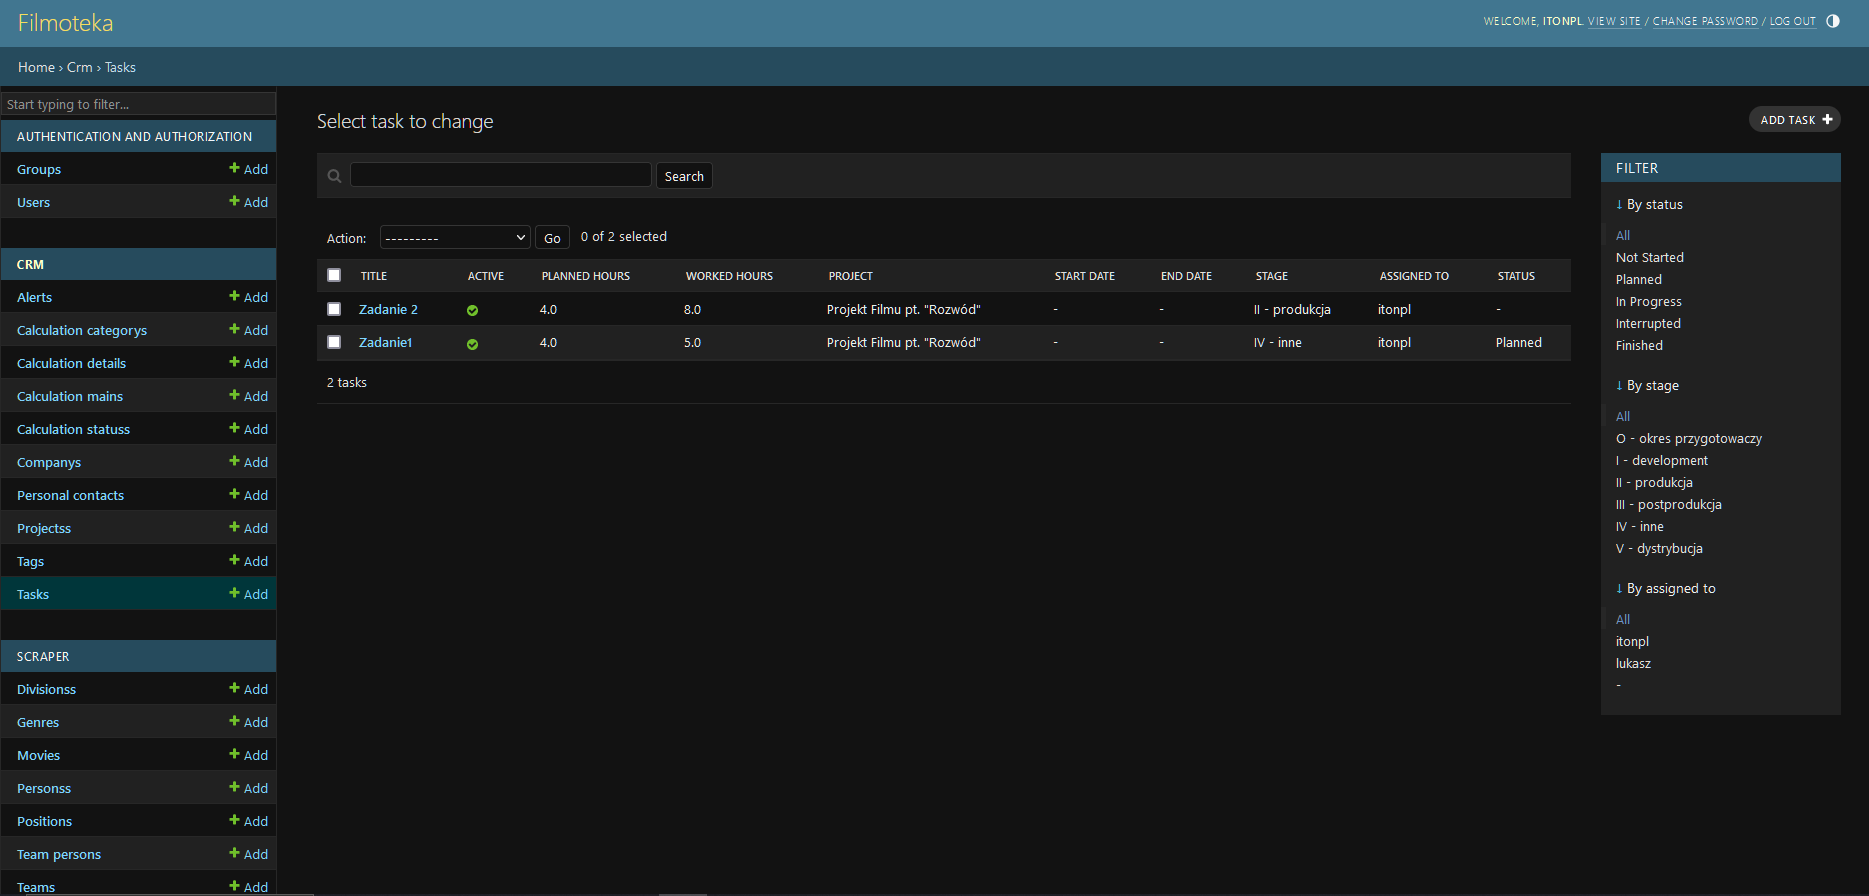Click the green active icon for Zadanie1

pos(472,344)
